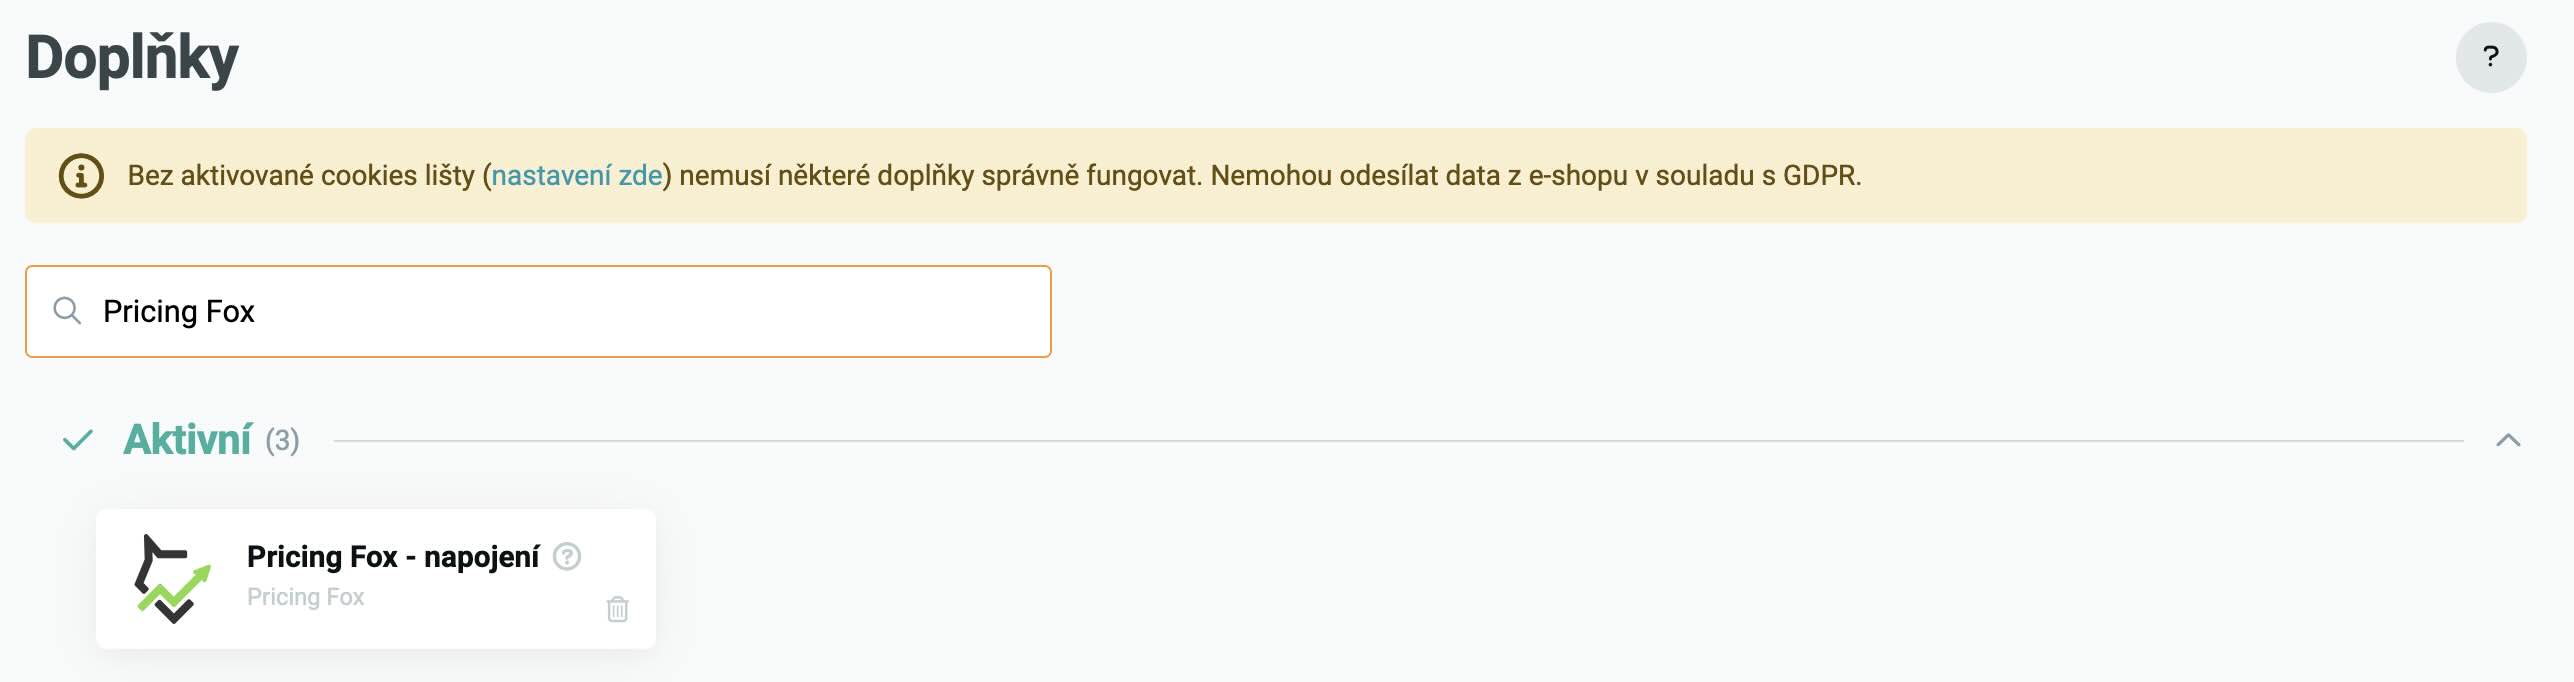Collapse the Aktivní section with chevron
The image size is (2574, 682).
pyautogui.click(x=2507, y=440)
